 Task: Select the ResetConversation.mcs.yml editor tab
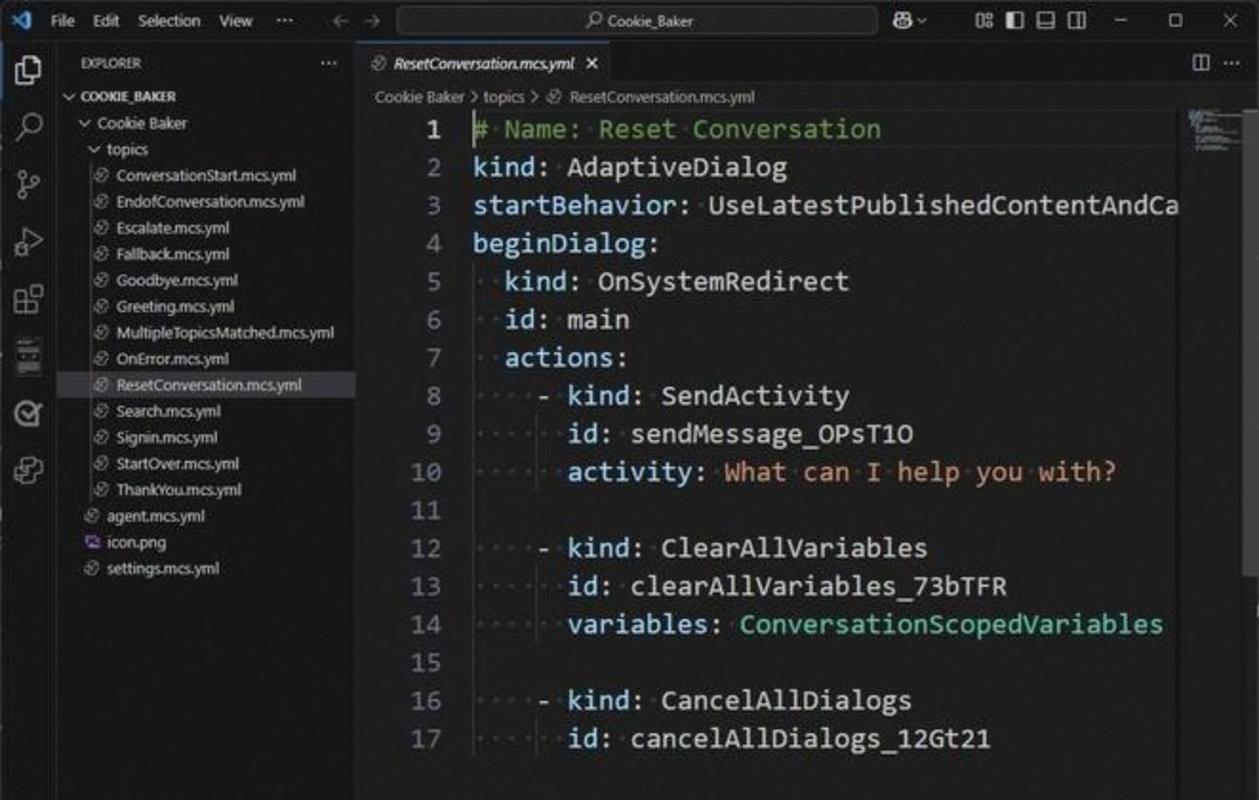[x=484, y=63]
